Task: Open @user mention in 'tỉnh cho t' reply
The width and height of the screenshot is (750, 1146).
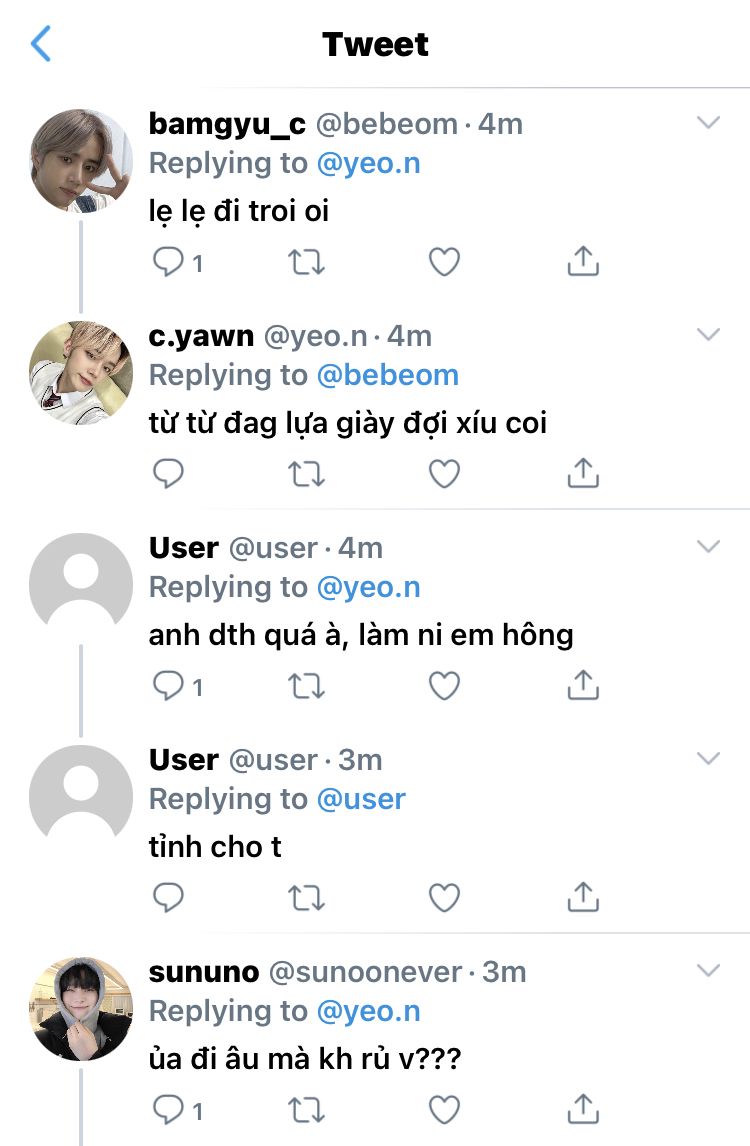Action: point(361,799)
